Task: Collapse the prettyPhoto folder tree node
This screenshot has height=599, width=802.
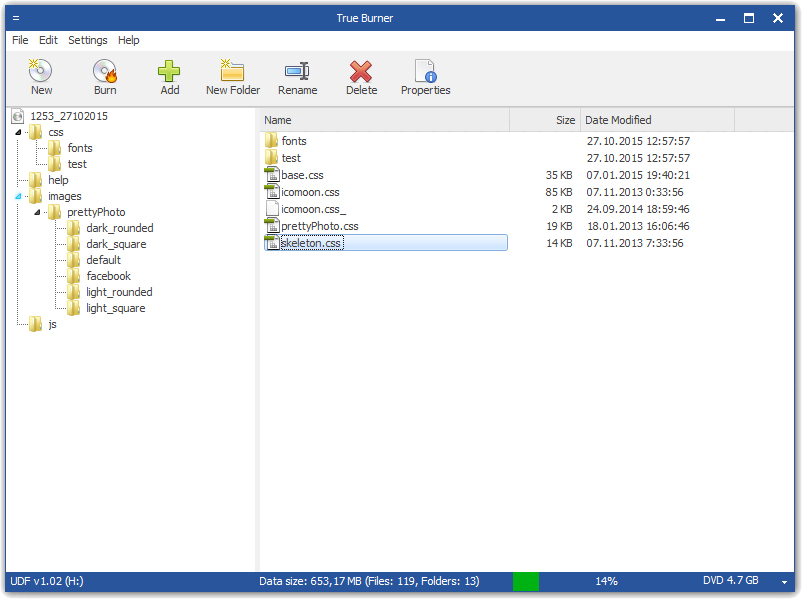Action: point(37,212)
